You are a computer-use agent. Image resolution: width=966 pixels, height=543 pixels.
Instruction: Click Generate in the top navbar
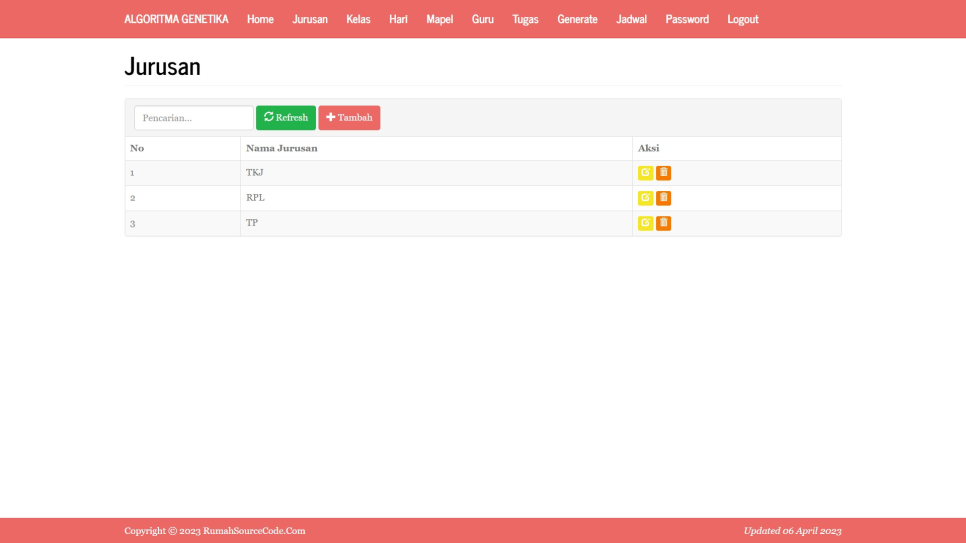click(x=577, y=19)
